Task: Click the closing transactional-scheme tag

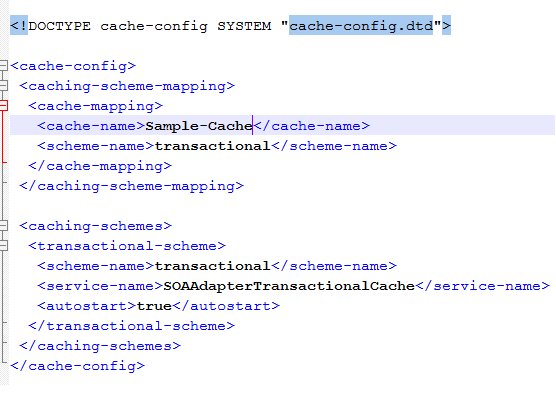Action: click(132, 326)
